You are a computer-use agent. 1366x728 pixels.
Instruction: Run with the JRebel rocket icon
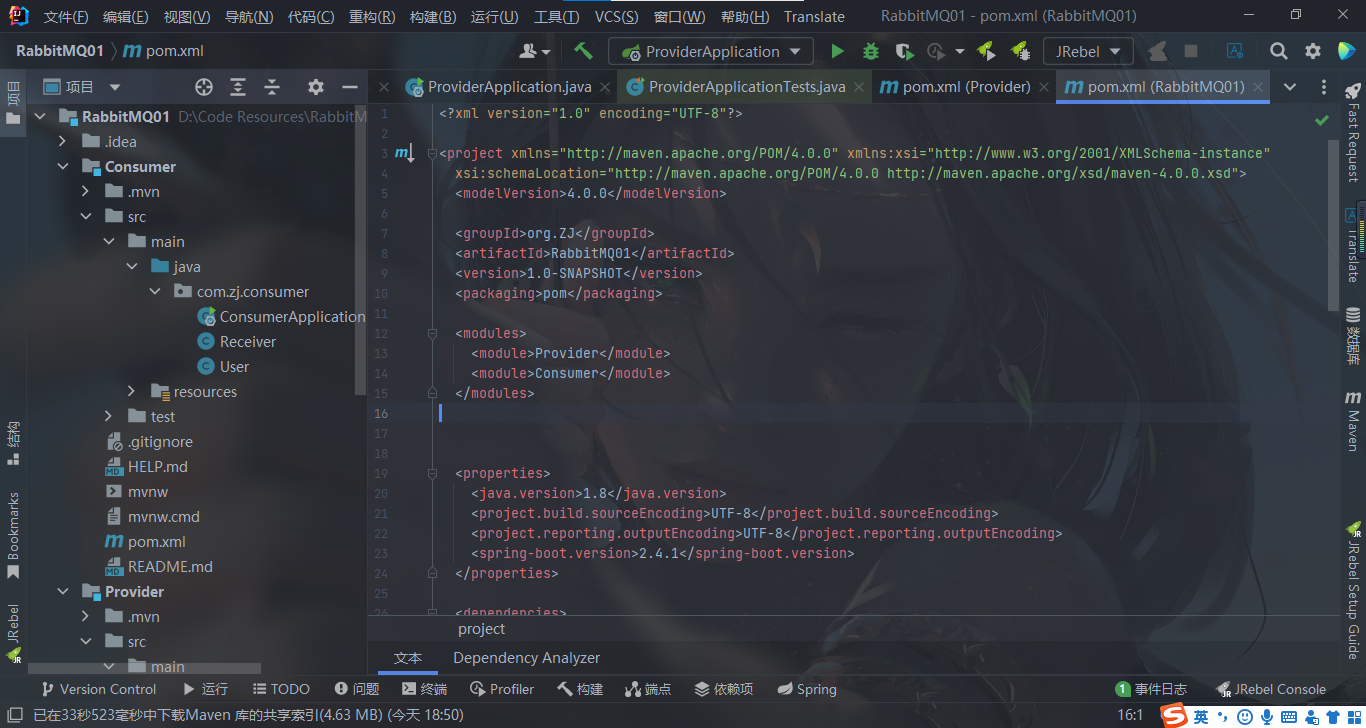[x=987, y=51]
